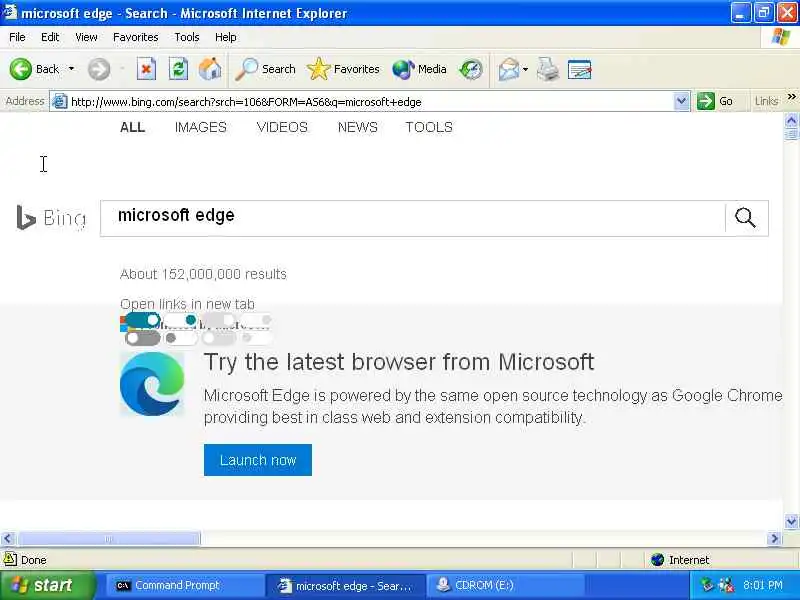Viewport: 800px width, 600px height.
Task: Open the Tools menu
Action: pyautogui.click(x=187, y=37)
